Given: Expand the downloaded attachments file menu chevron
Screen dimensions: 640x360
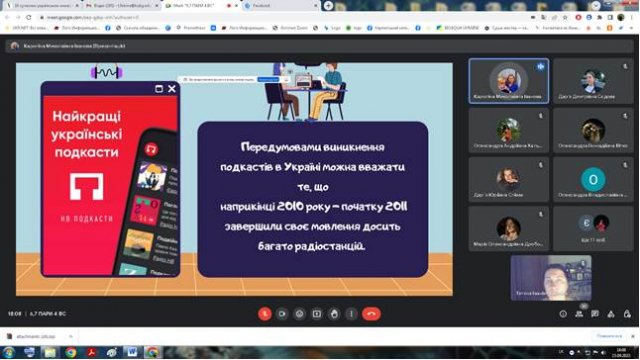Looking at the screenshot, I should click(71, 337).
